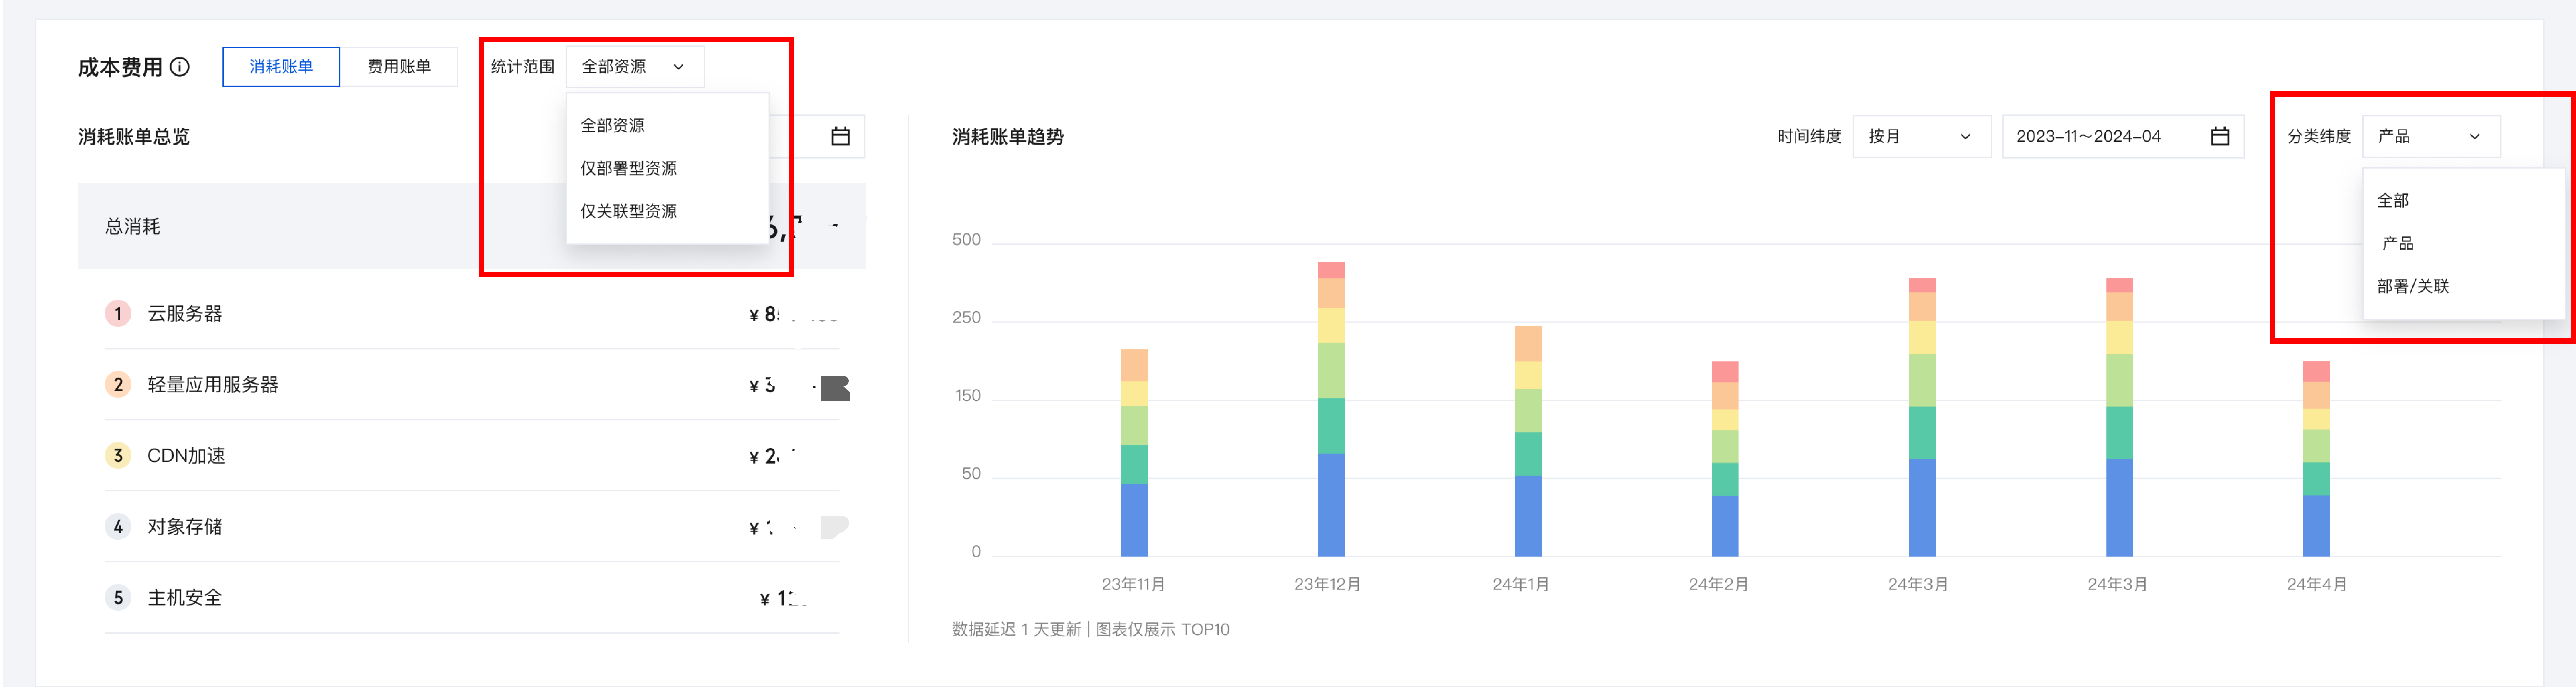Click the 23年11月 axis label

coord(1133,585)
